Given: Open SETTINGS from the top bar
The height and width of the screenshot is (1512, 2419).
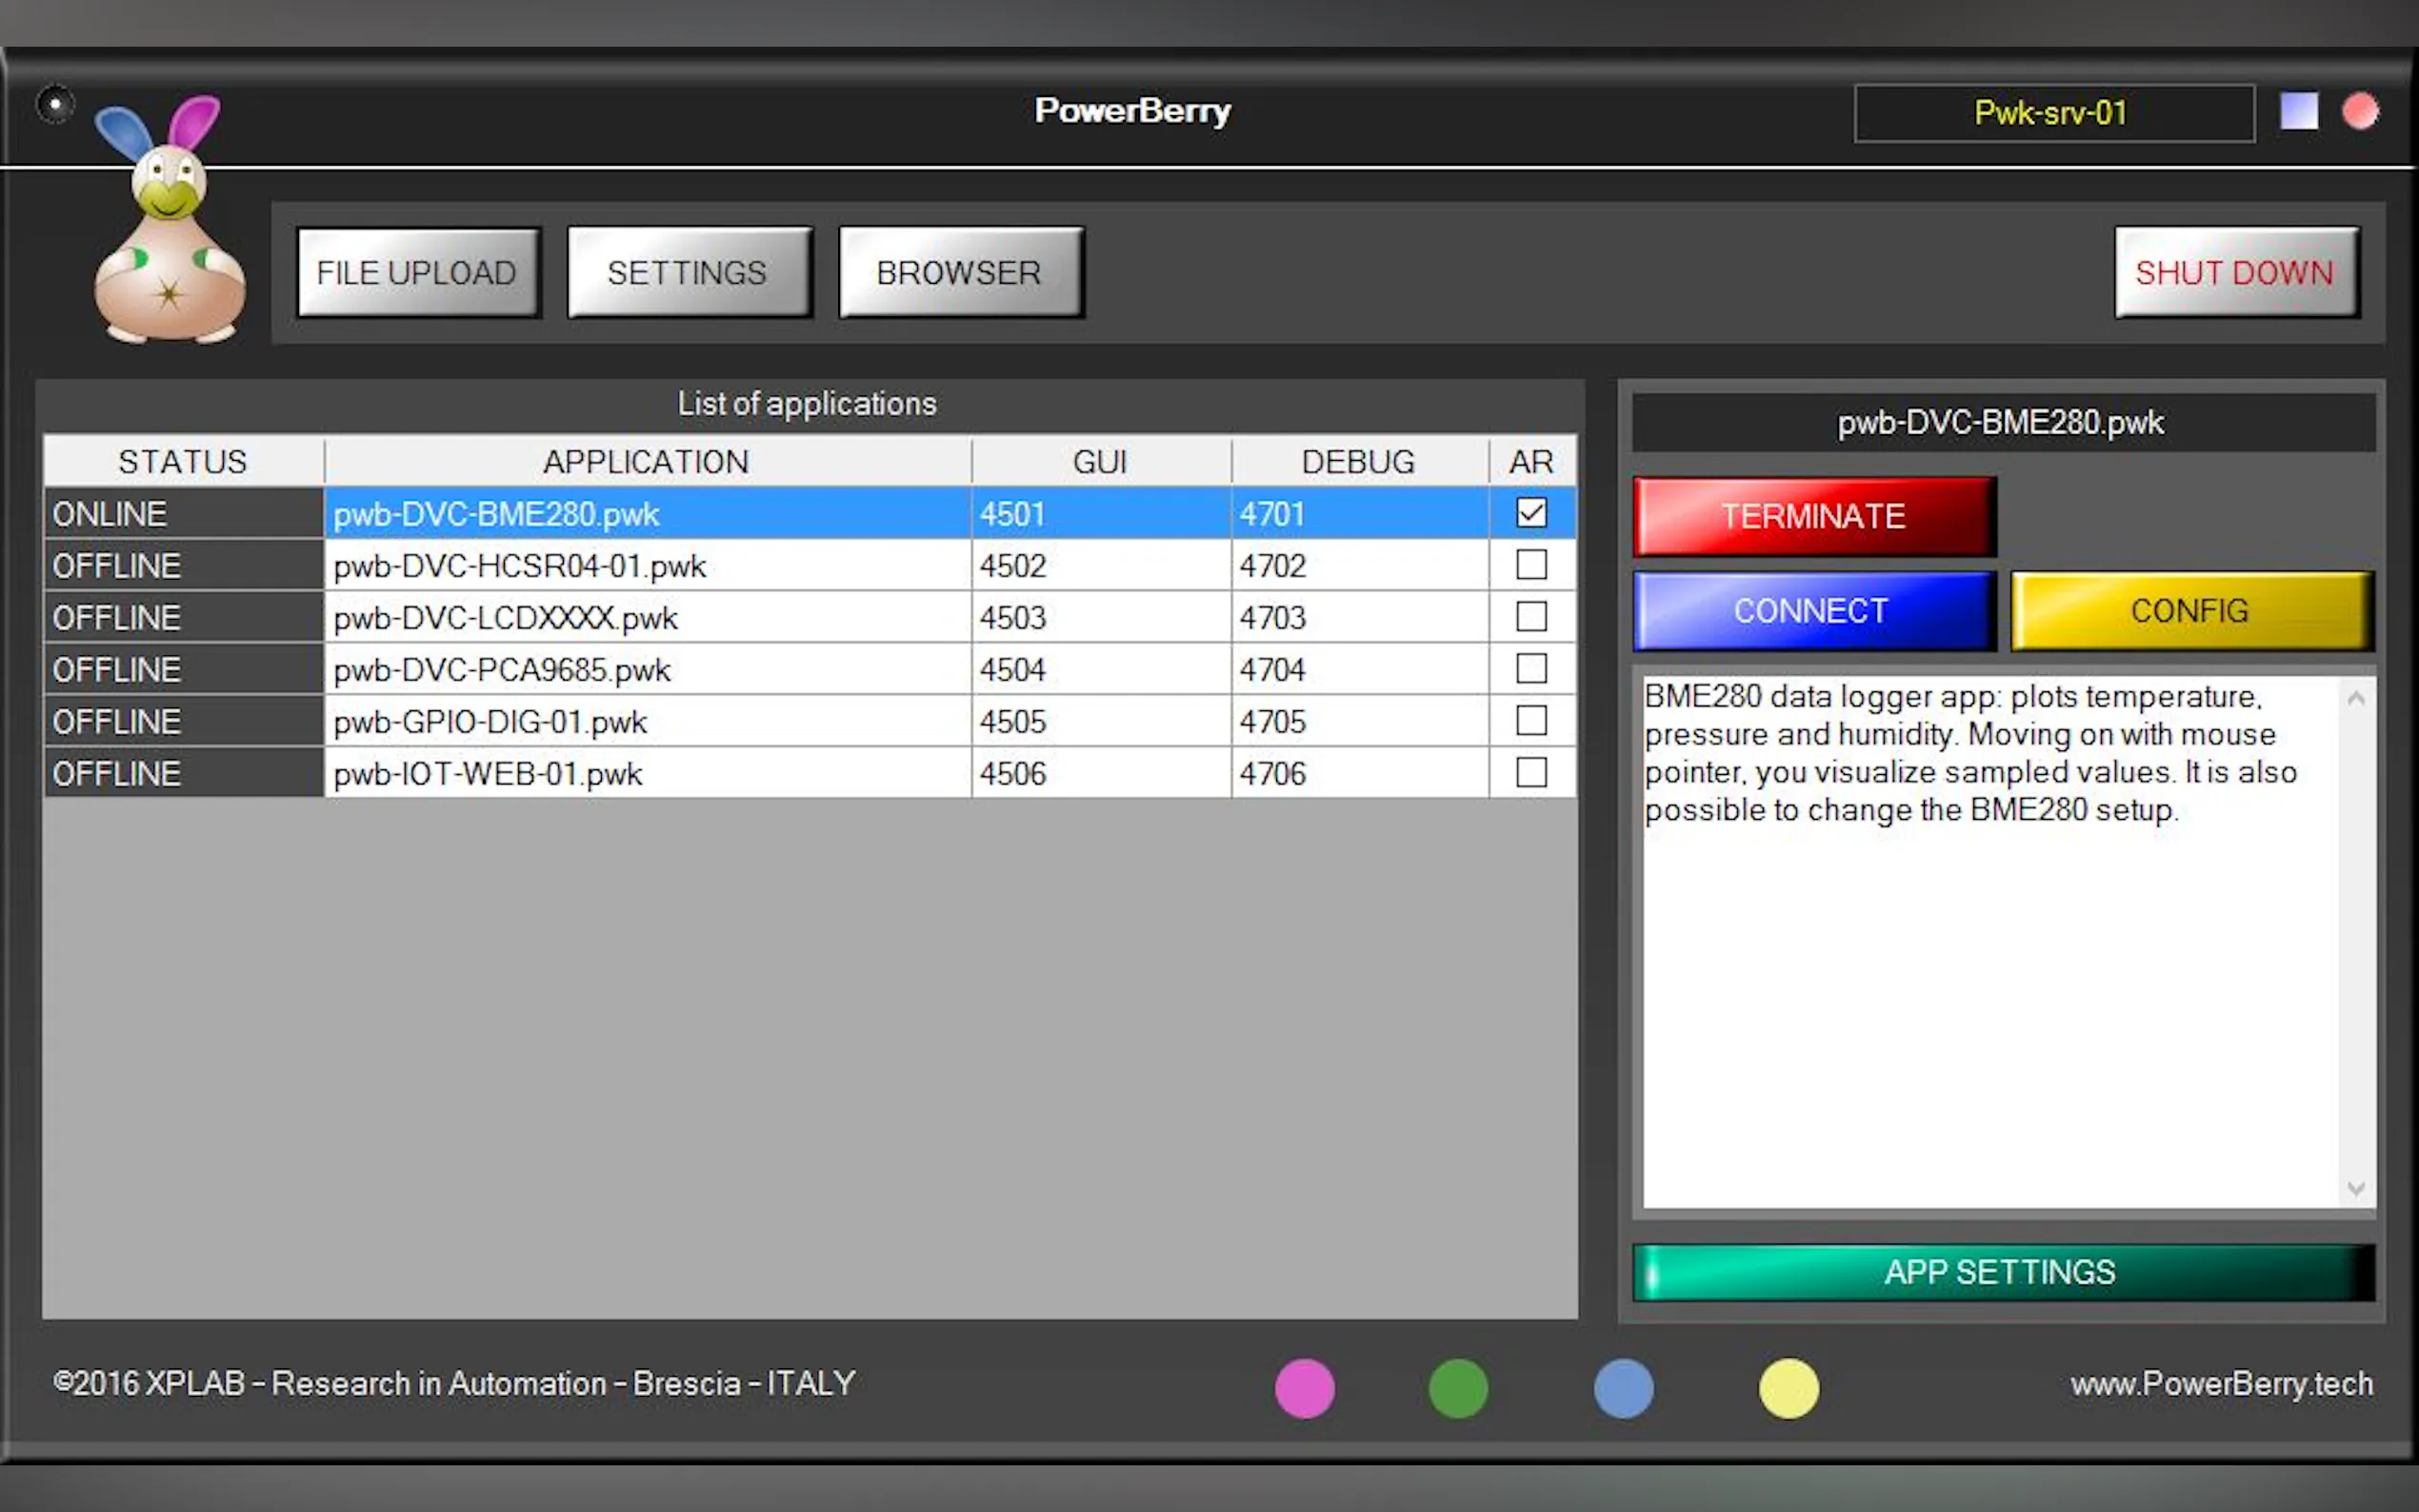Looking at the screenshot, I should tap(688, 273).
